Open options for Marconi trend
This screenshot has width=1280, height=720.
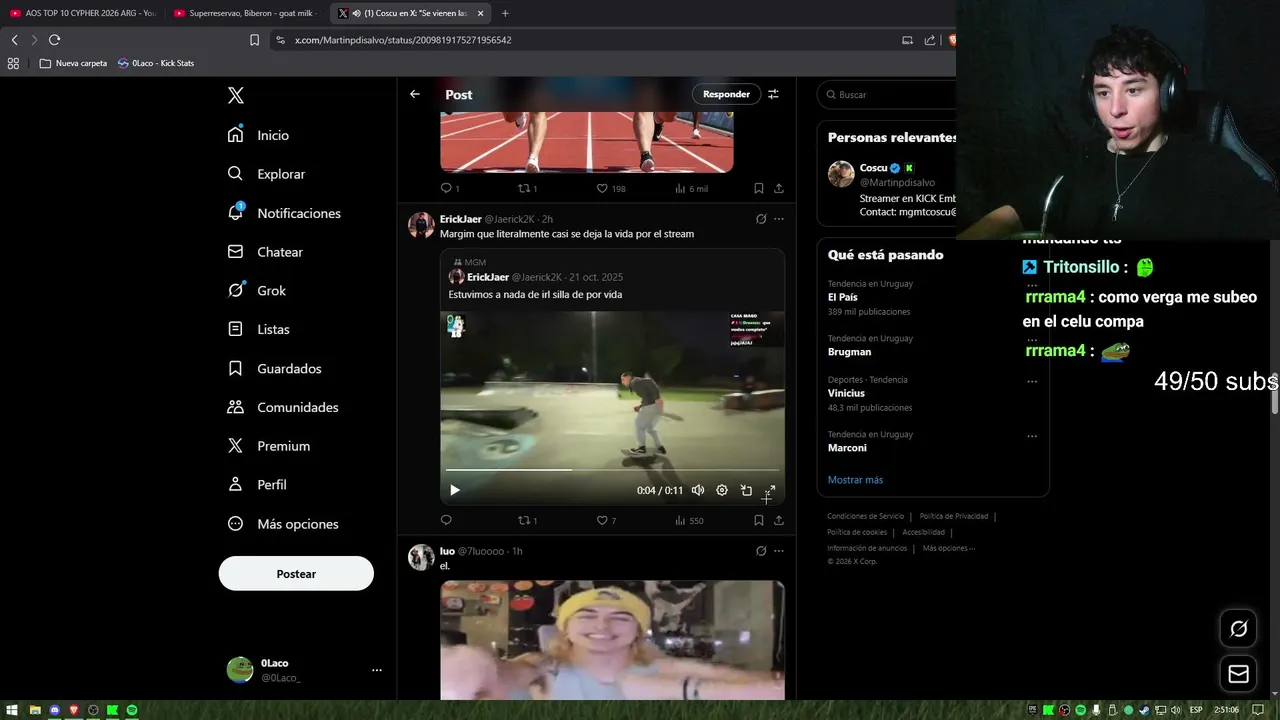coord(1032,436)
